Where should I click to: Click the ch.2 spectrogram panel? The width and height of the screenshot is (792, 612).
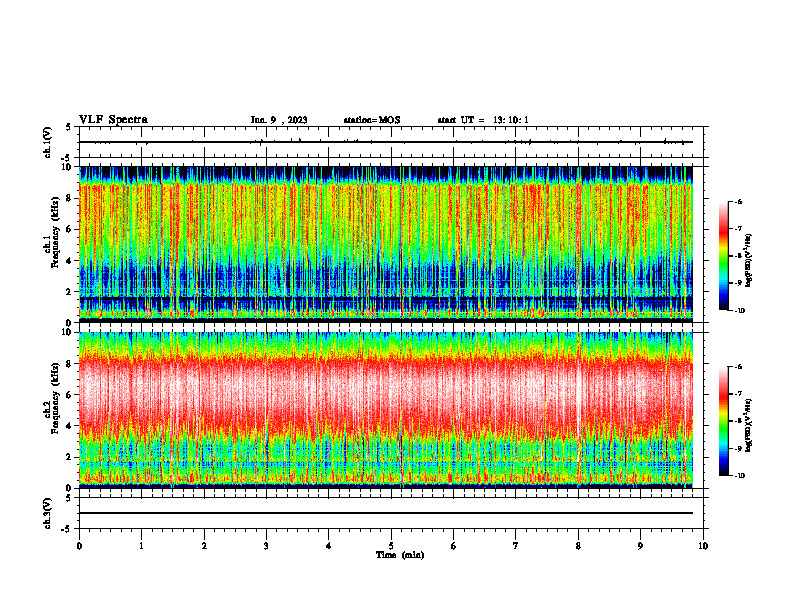386,410
